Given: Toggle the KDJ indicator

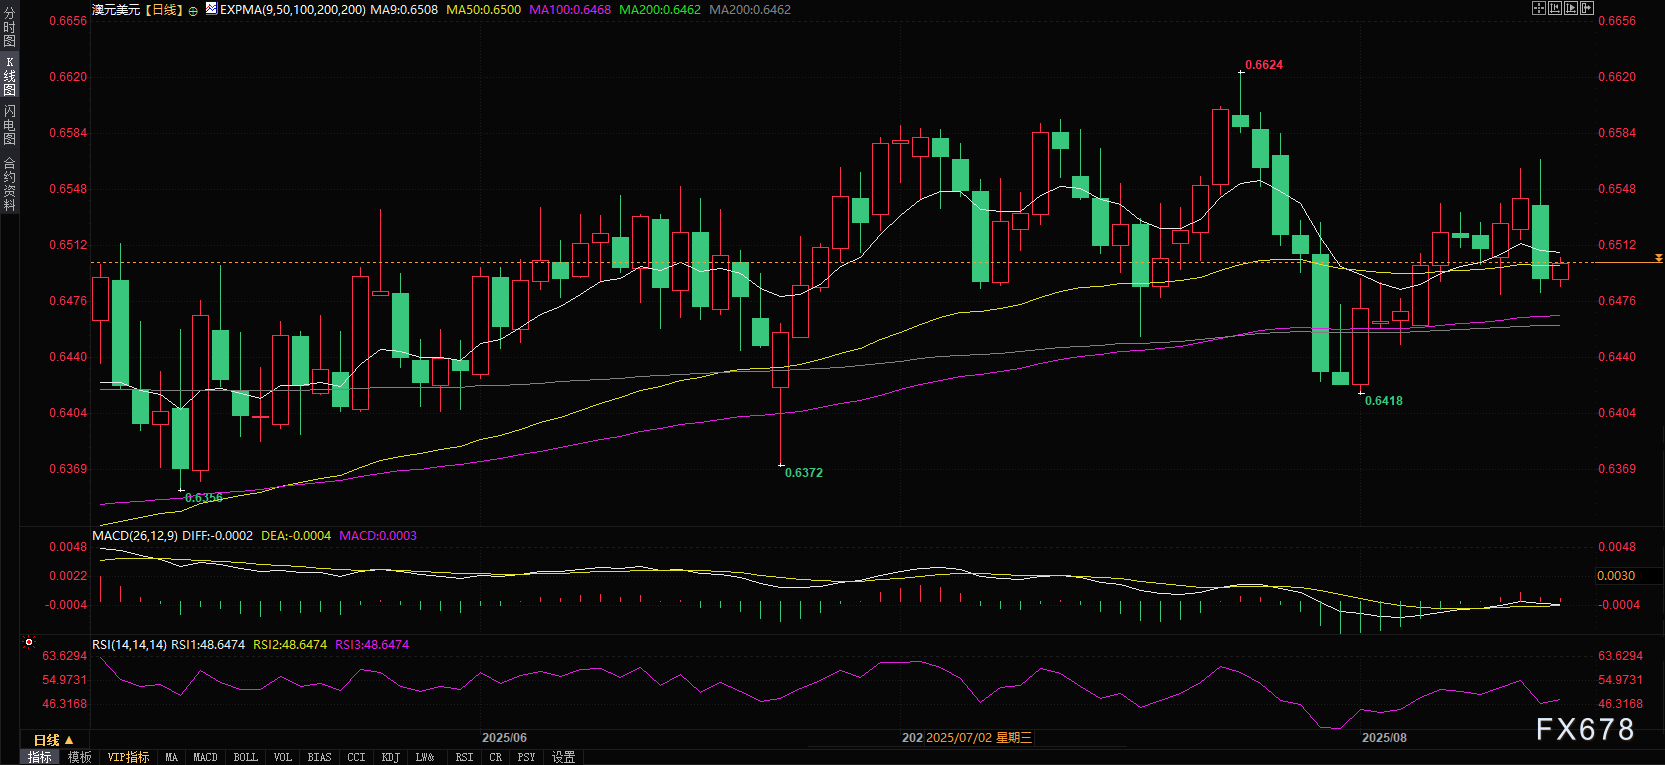Looking at the screenshot, I should [x=390, y=757].
